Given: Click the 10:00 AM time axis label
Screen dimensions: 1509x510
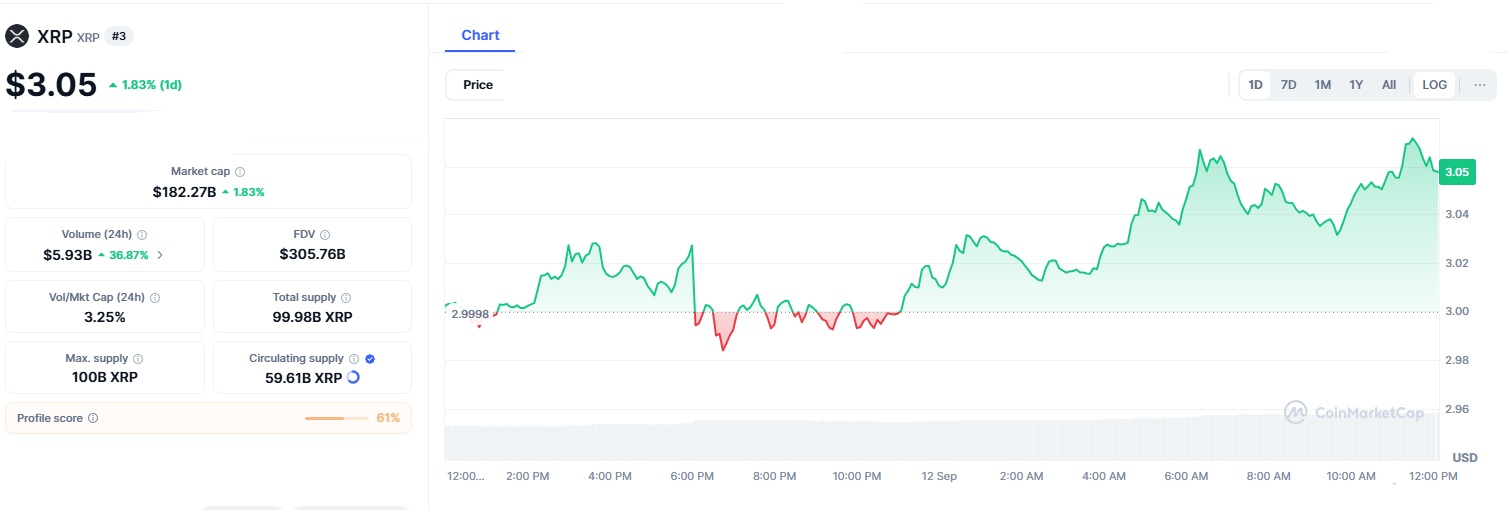Looking at the screenshot, I should [1351, 477].
